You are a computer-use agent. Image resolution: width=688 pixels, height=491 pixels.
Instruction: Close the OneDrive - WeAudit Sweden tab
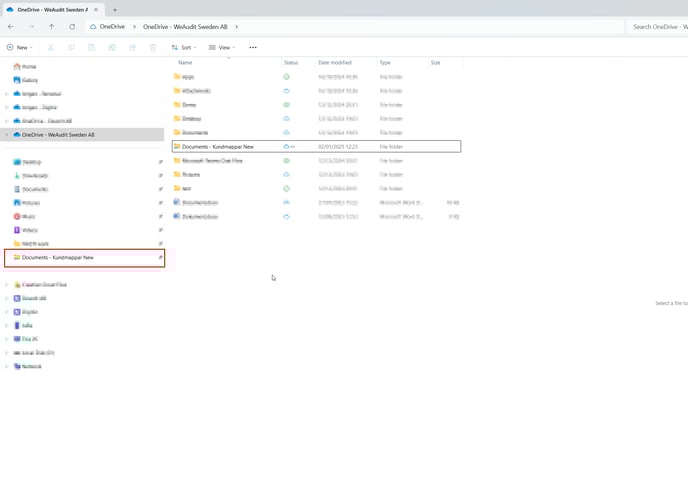point(96,10)
